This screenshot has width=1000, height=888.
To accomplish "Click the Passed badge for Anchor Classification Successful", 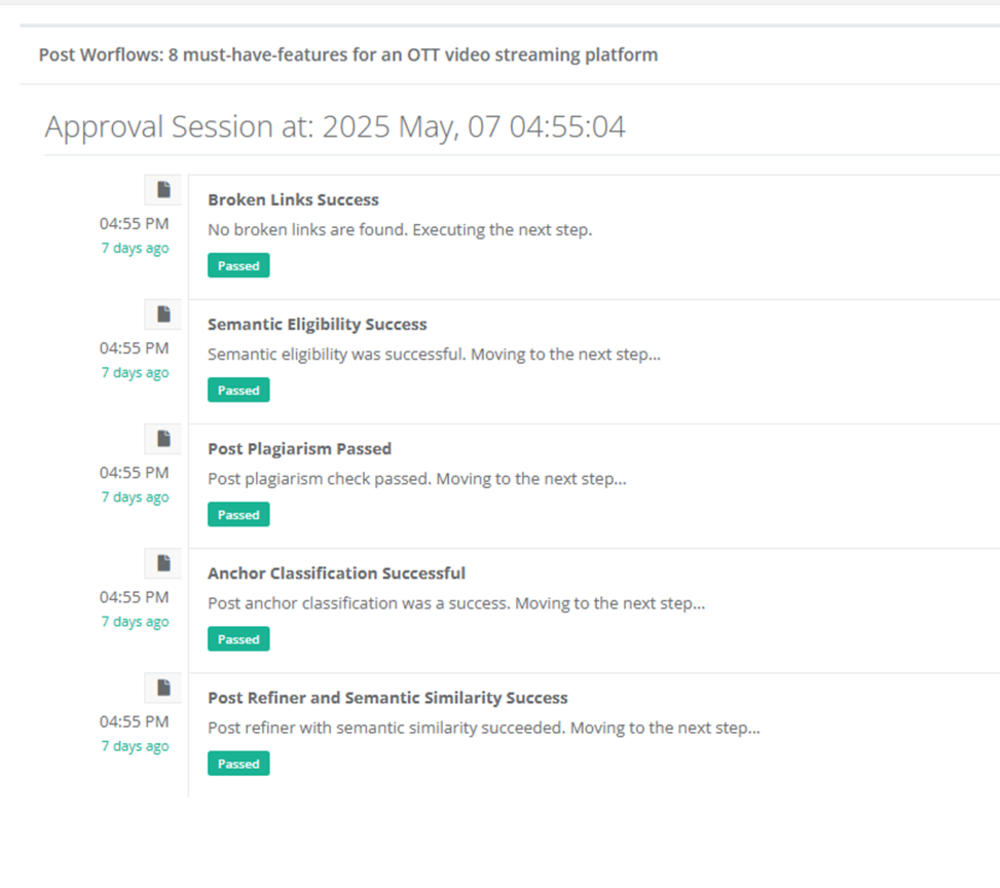I will point(238,638).
